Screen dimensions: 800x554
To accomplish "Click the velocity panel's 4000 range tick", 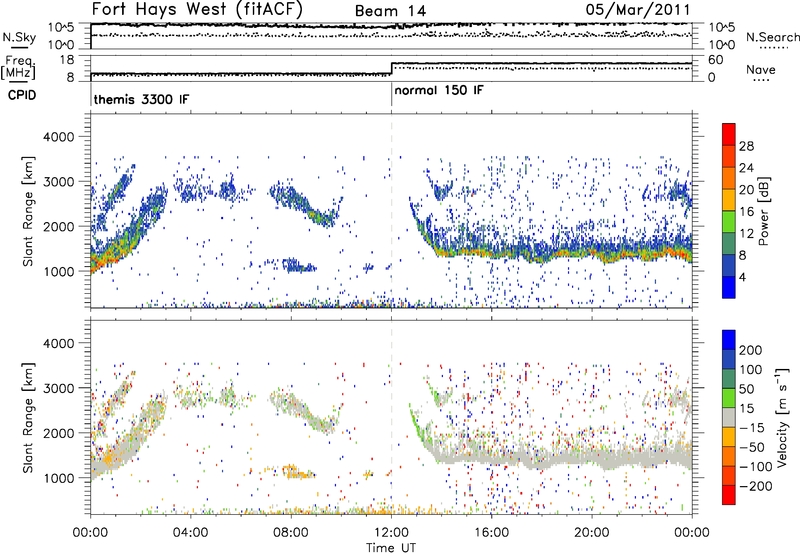I will coord(59,343).
